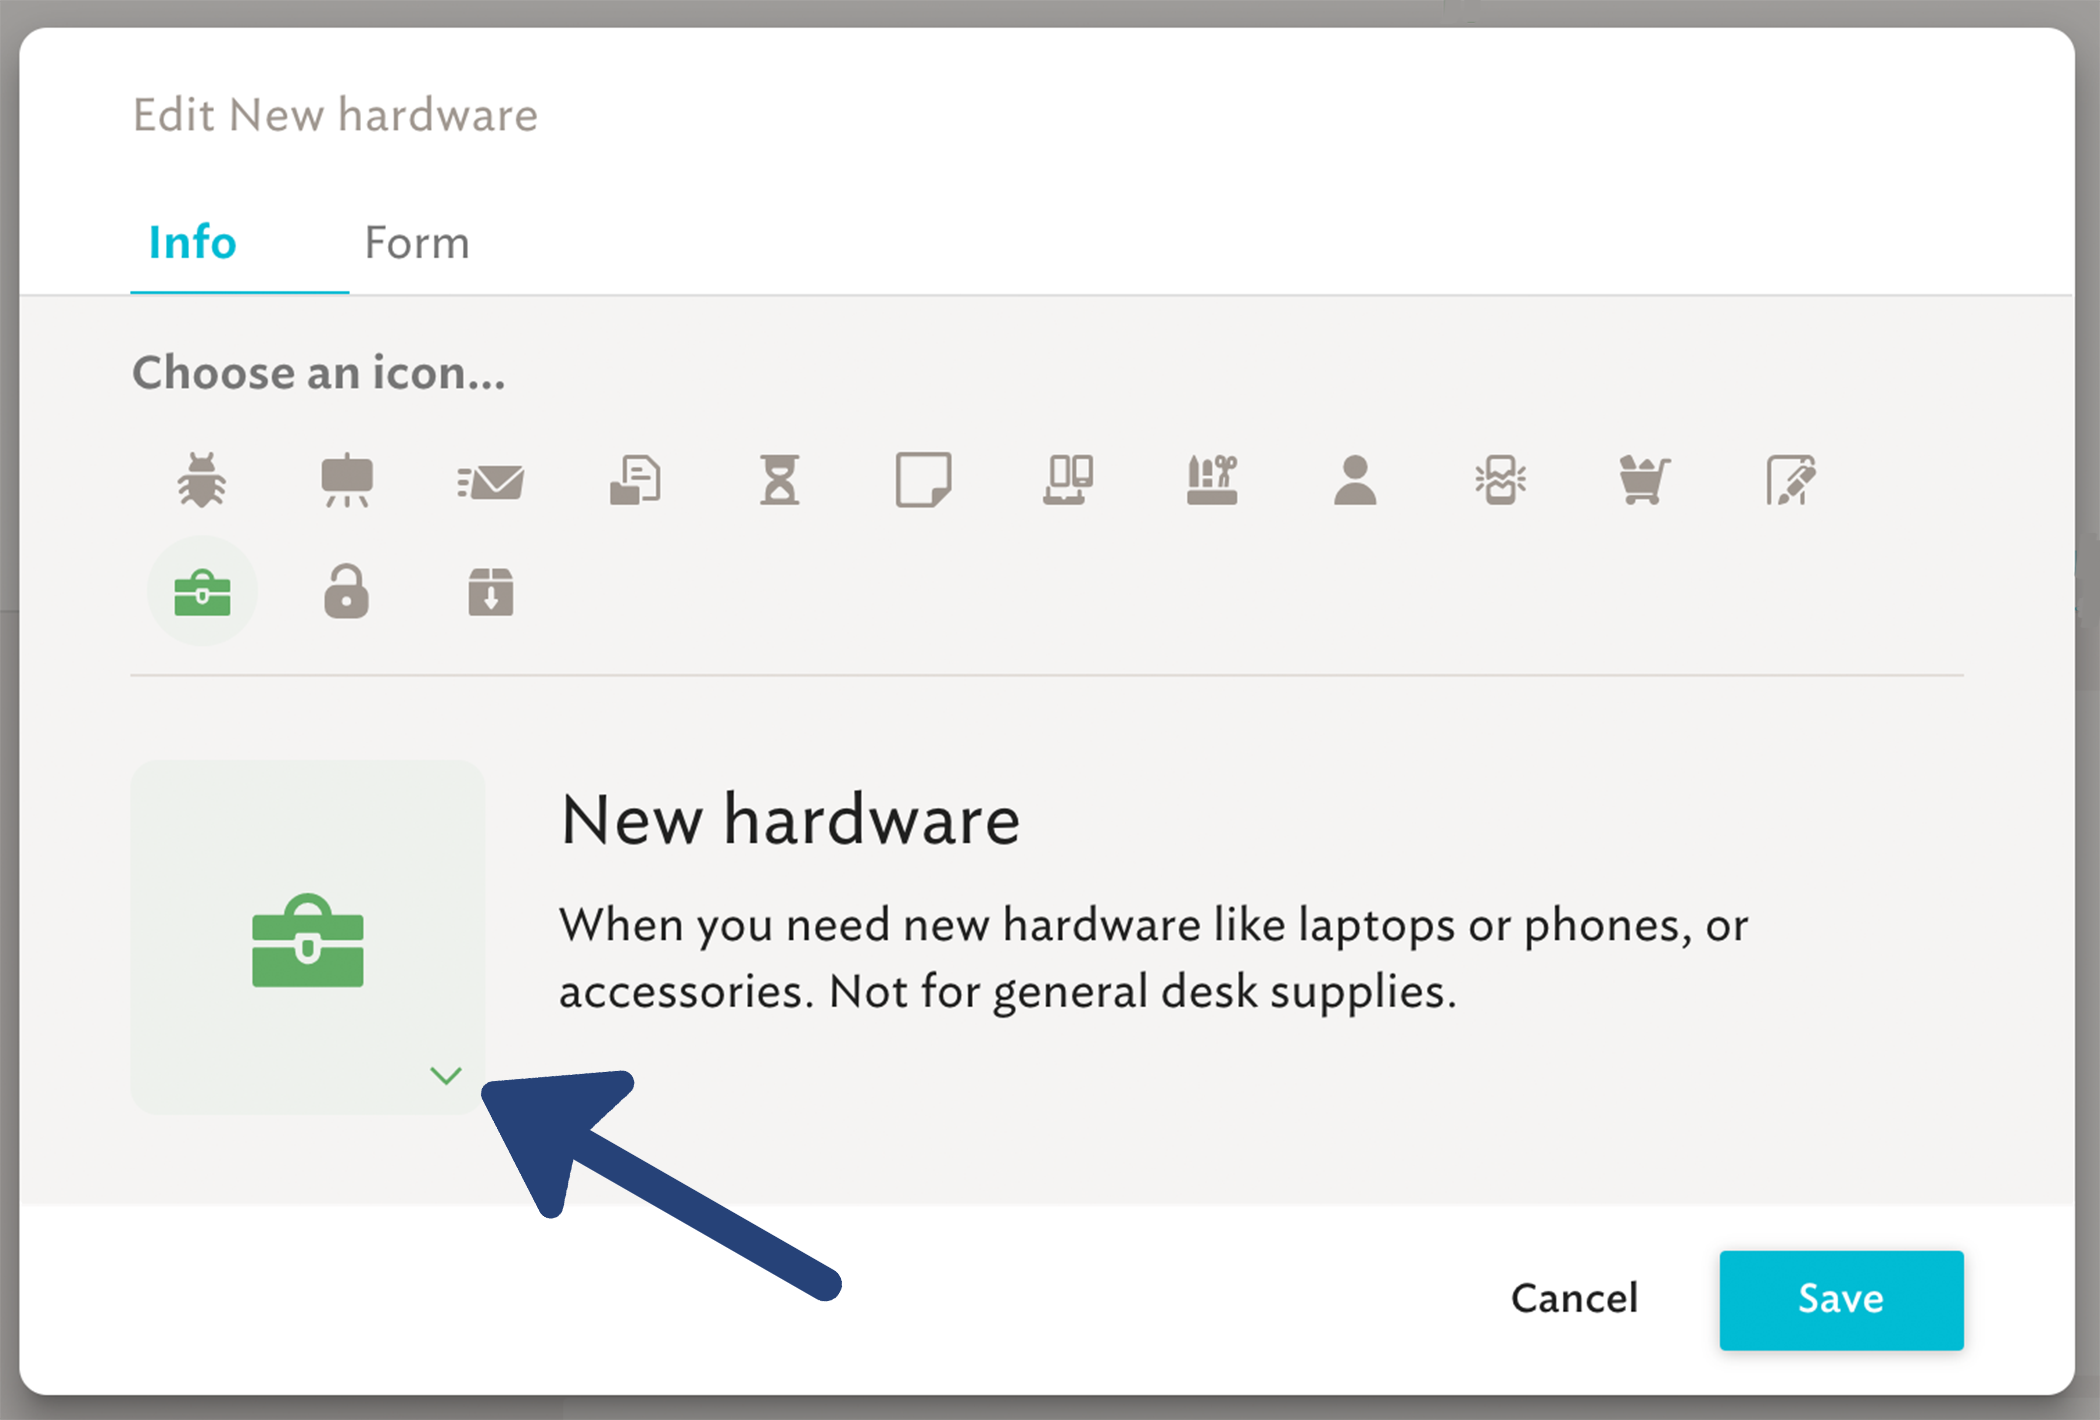The image size is (2100, 1420).
Task: Click the Choose an icon label
Action: click(x=319, y=373)
